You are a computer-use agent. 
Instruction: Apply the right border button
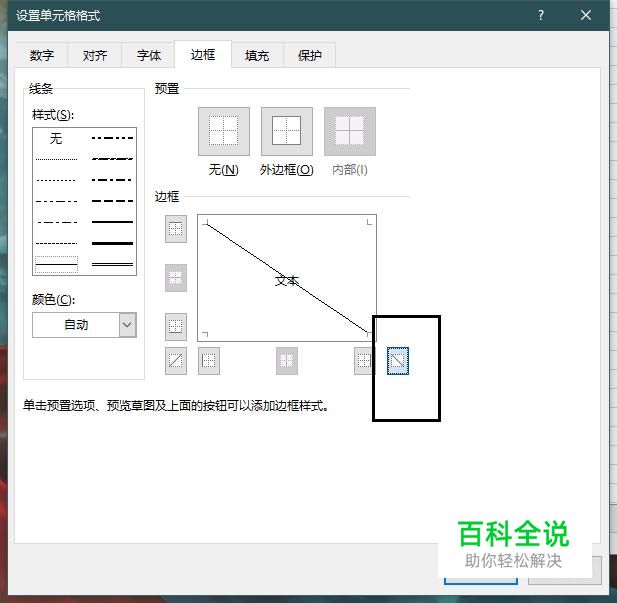click(x=363, y=361)
